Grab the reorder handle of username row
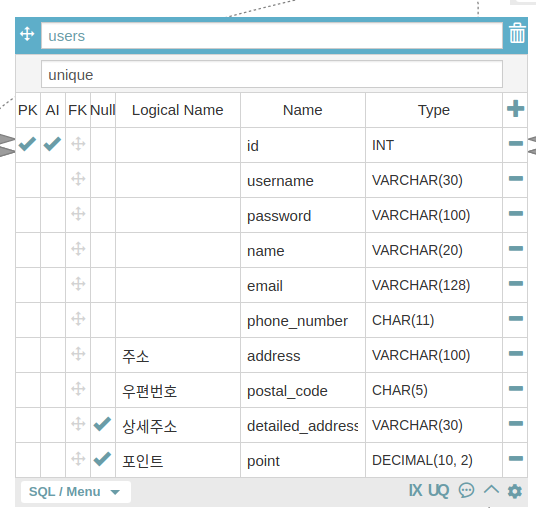Viewport: 536px width, 508px height. 78,179
